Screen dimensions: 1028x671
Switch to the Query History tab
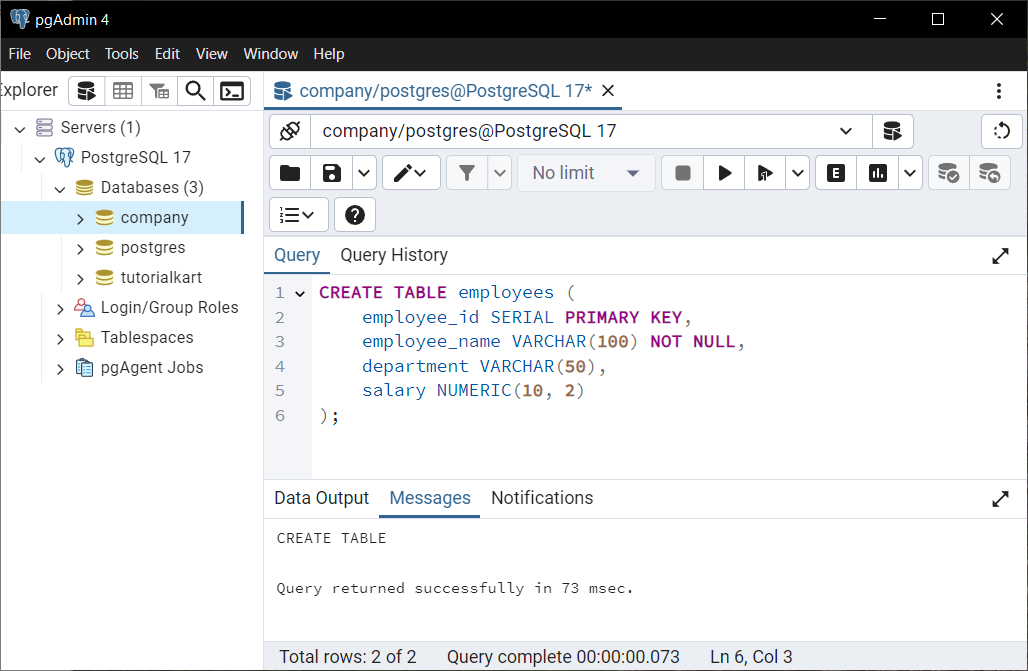(393, 255)
